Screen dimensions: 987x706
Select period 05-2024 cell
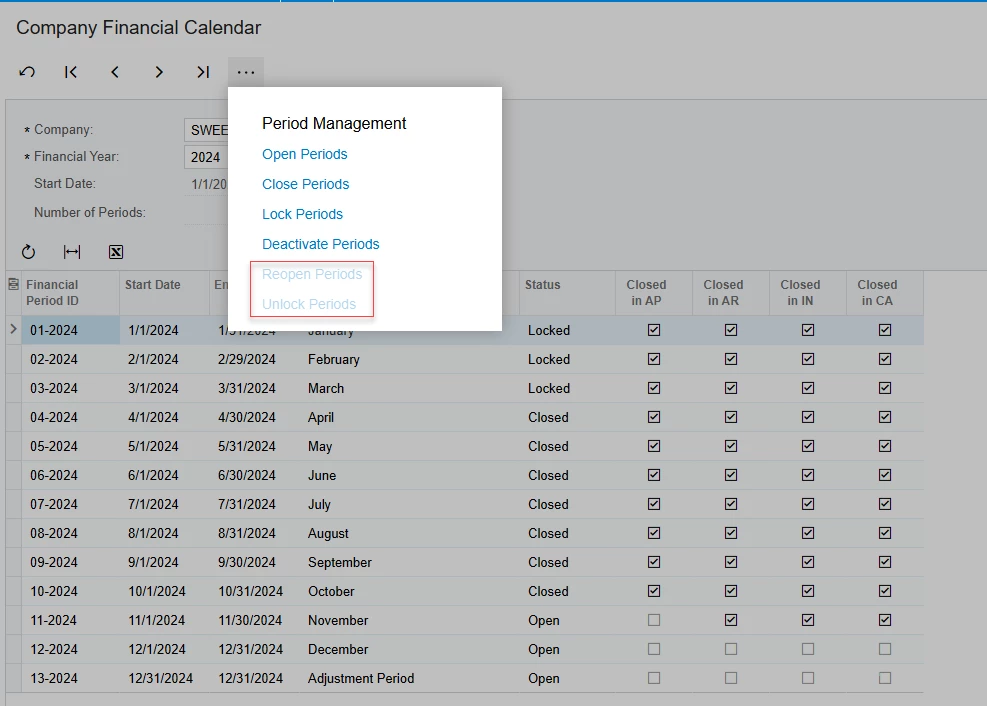70,447
